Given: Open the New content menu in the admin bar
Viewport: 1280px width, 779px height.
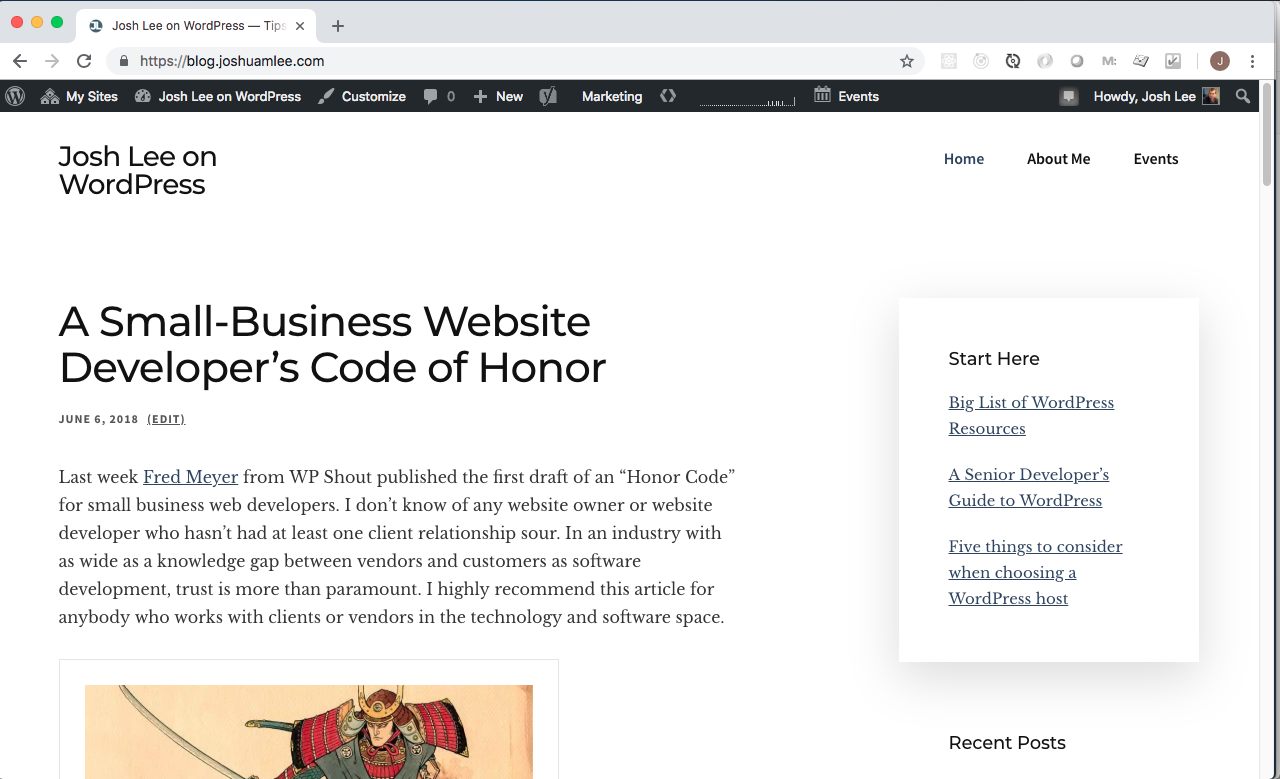Looking at the screenshot, I should pos(498,96).
